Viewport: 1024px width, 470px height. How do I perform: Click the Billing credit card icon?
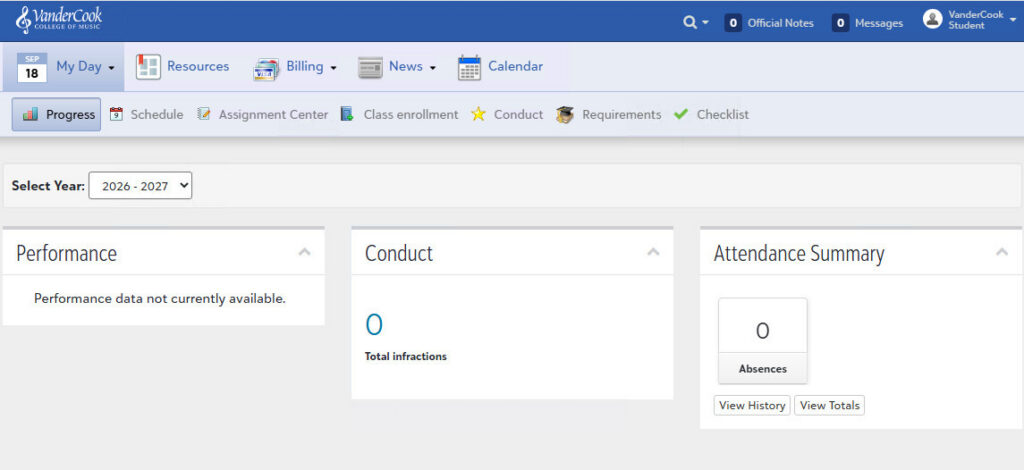266,69
